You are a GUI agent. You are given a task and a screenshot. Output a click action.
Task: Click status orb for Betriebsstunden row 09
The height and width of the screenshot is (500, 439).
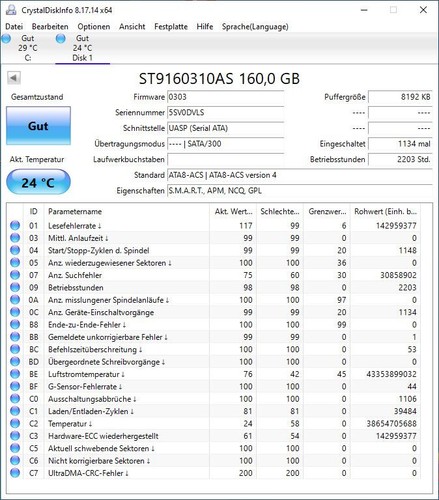15,287
